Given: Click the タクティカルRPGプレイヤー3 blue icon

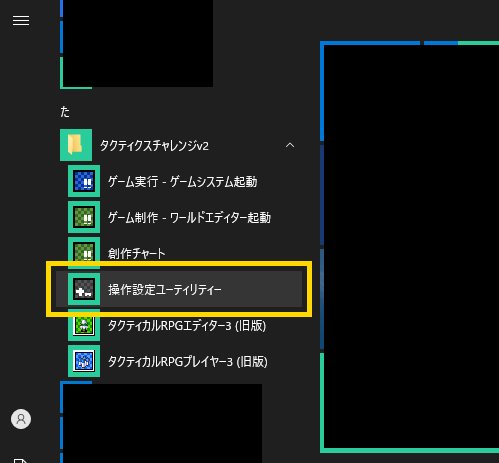Looking at the screenshot, I should [84, 361].
